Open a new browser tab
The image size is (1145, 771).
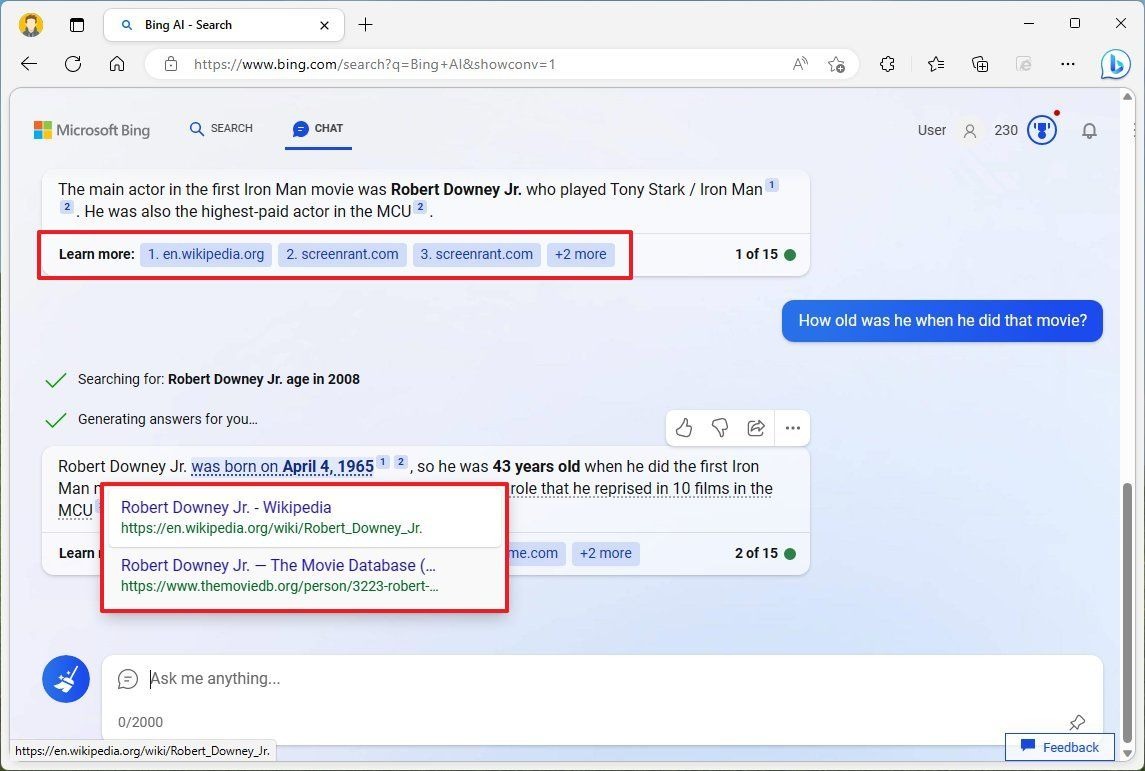click(x=365, y=25)
